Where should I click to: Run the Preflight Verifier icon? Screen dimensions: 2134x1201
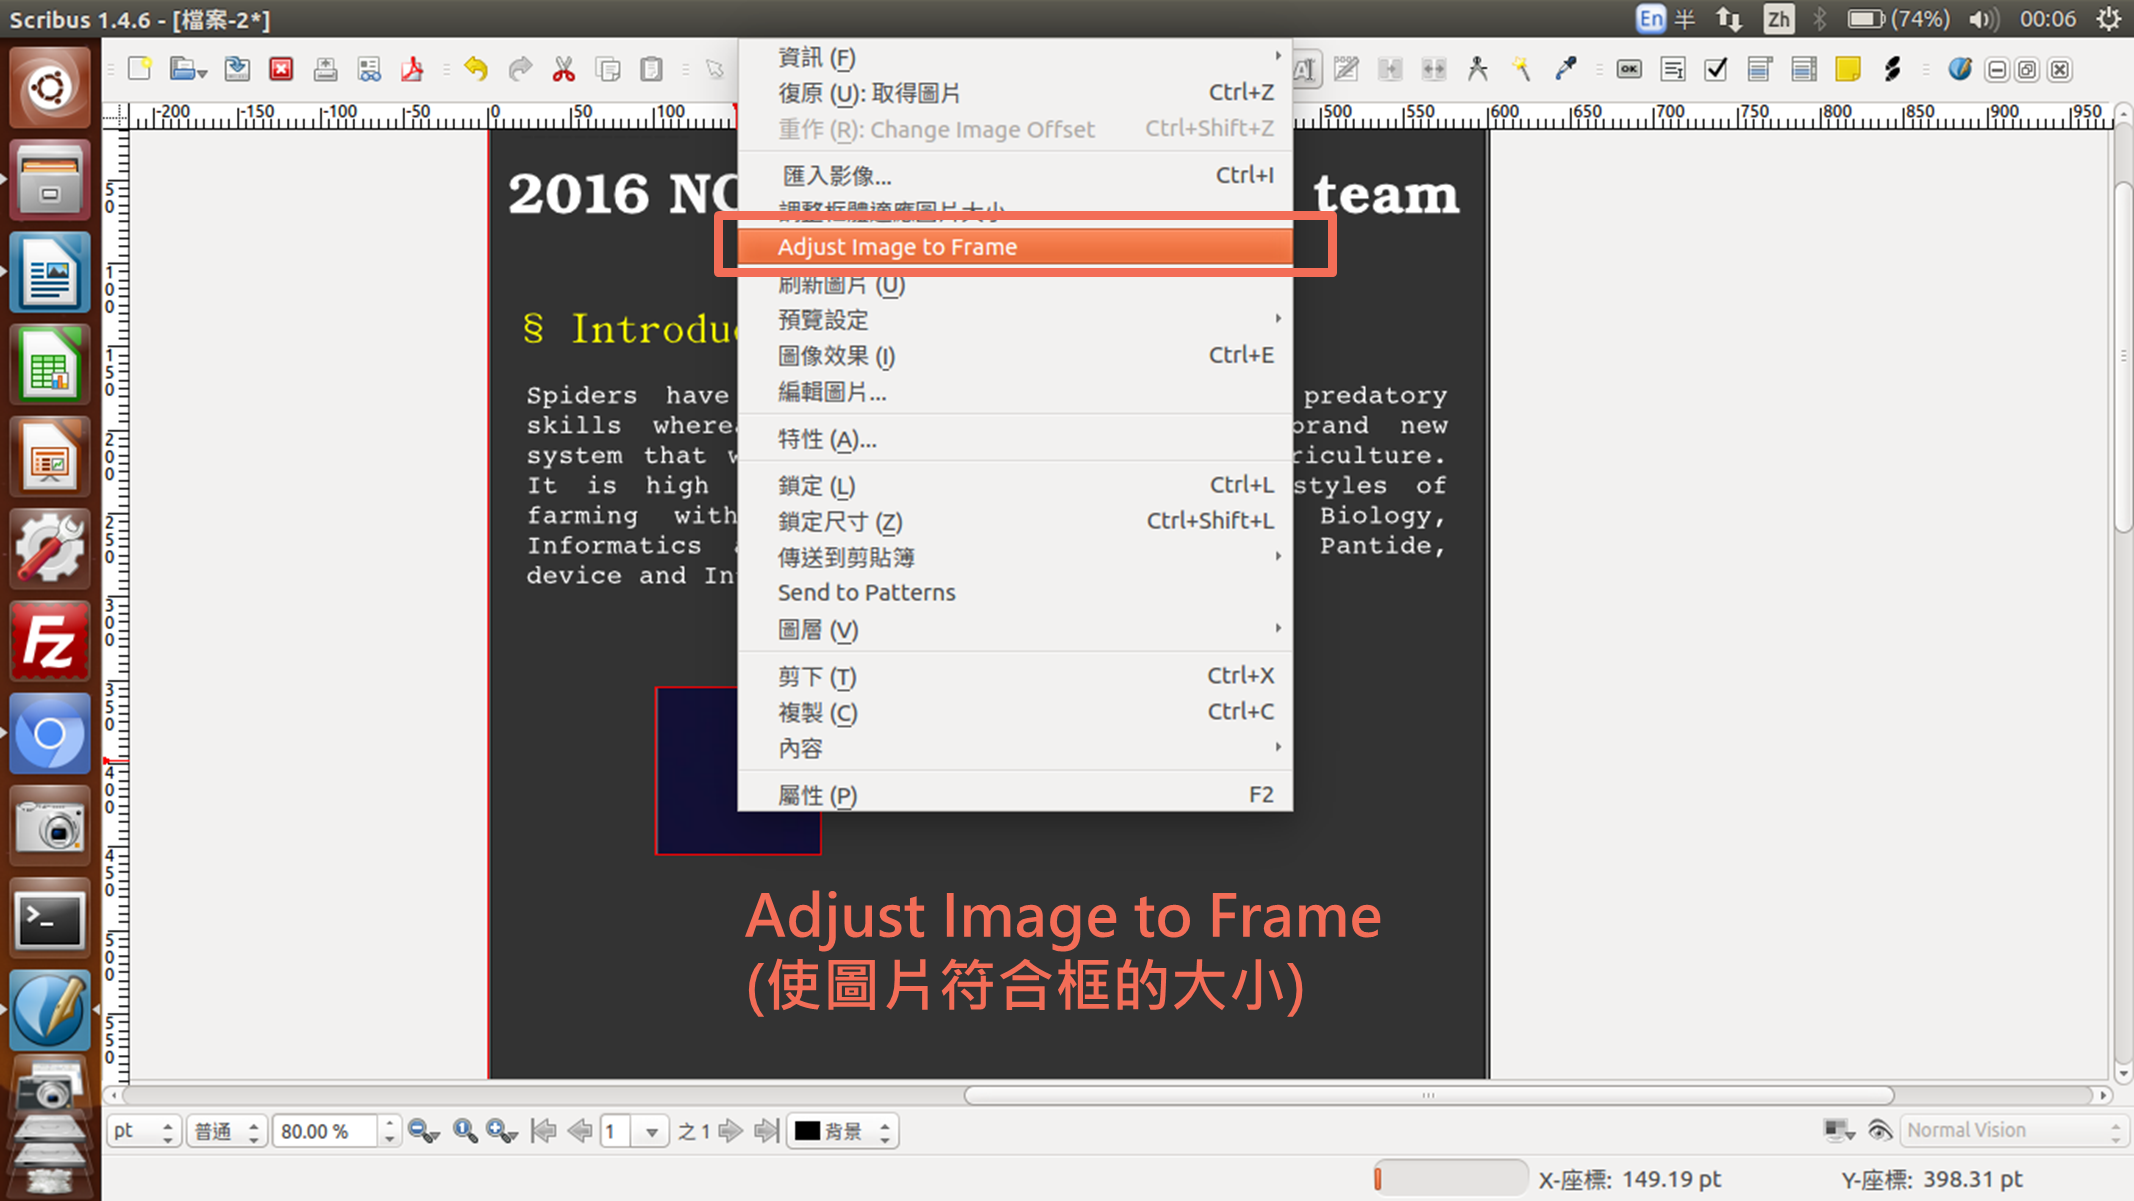369,69
